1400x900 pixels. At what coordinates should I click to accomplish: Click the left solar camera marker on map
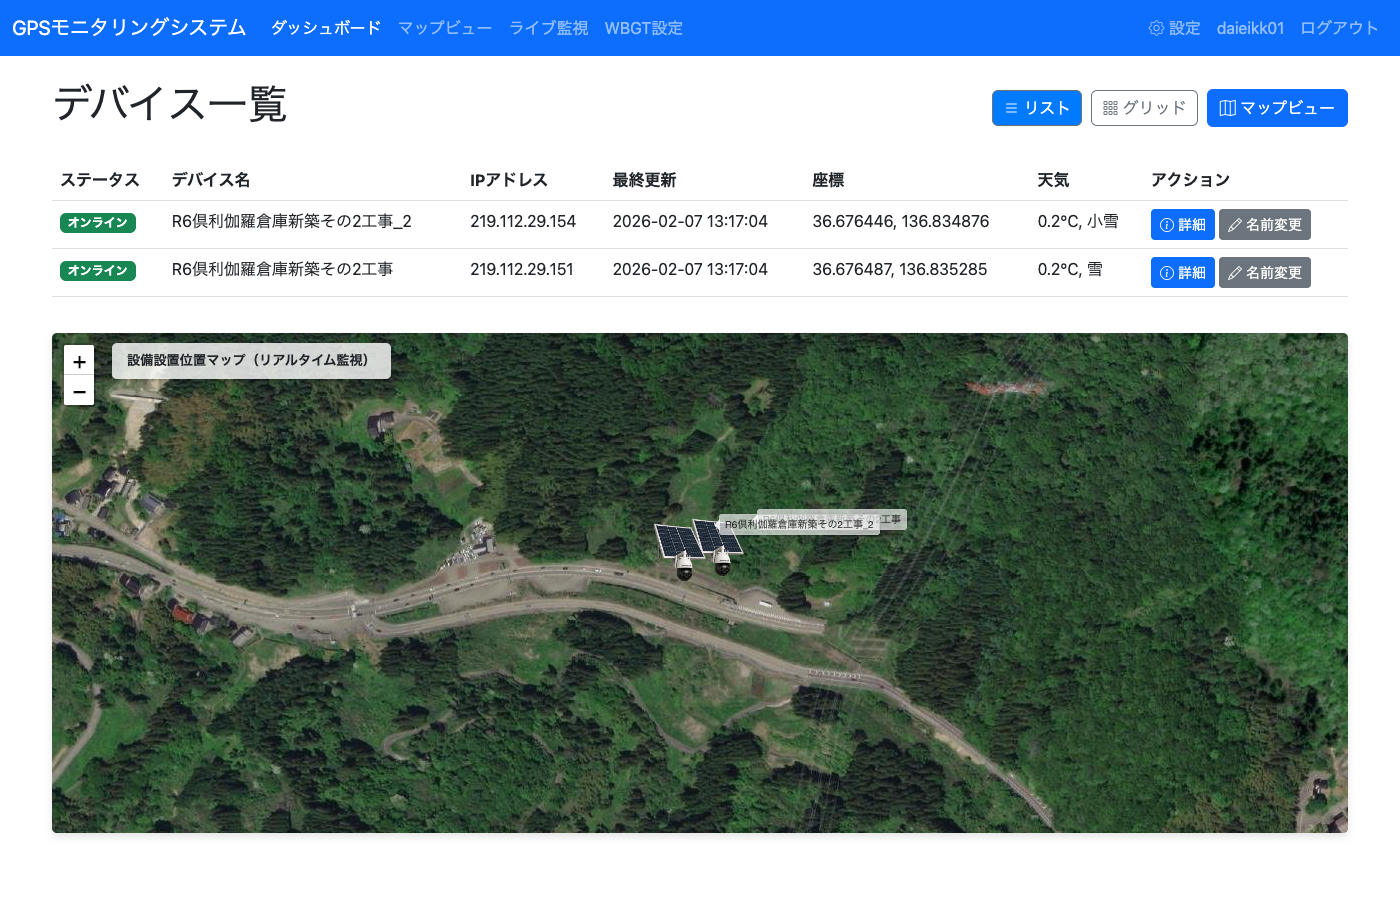[x=679, y=552]
